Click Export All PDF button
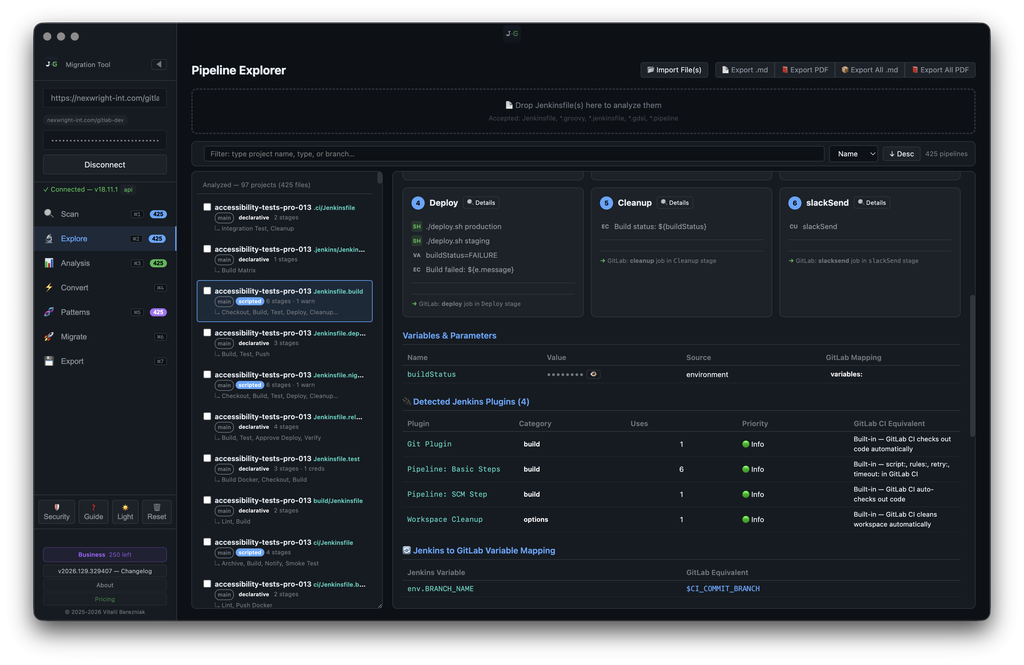1024x665 pixels. tap(940, 70)
